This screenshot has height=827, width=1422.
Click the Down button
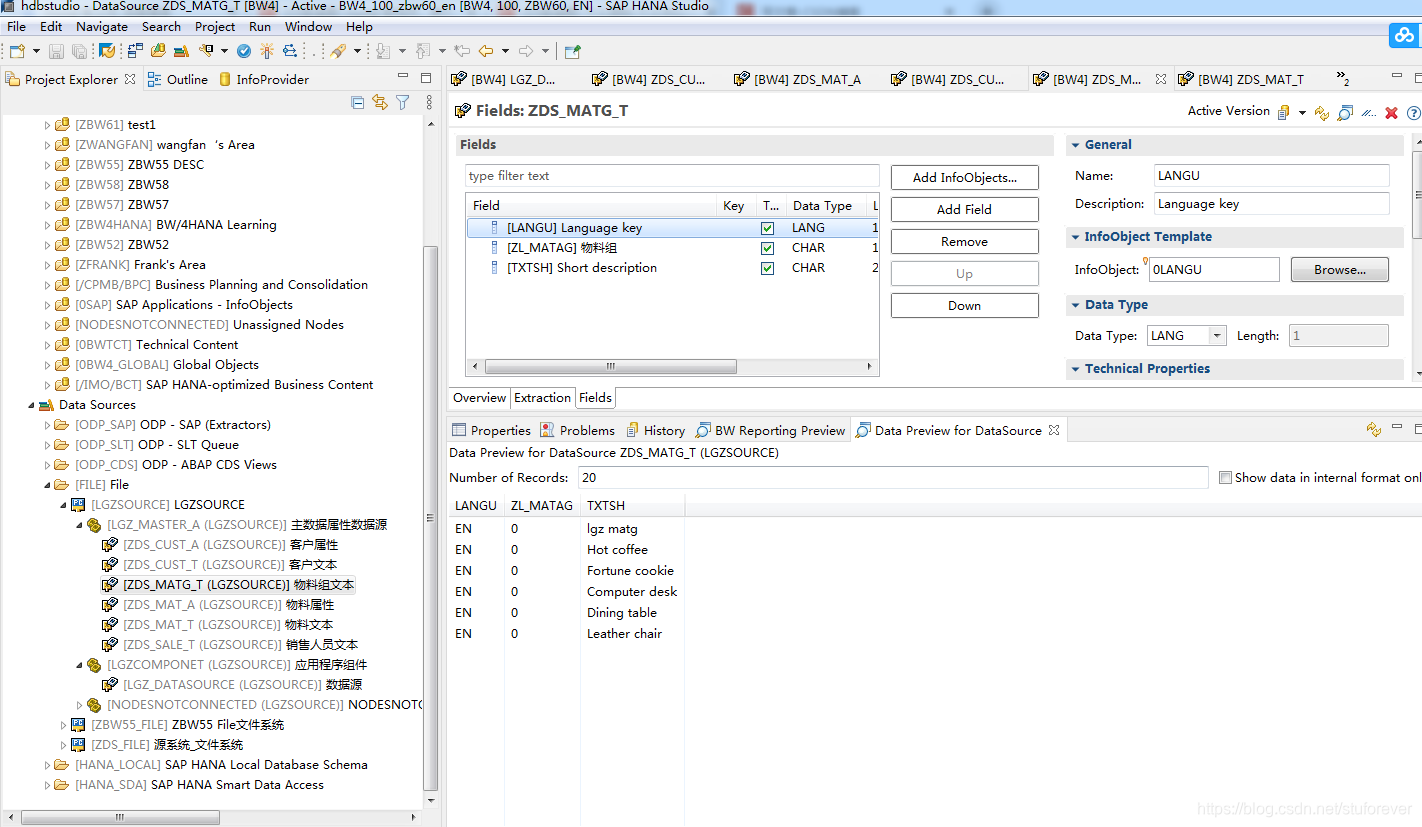[x=964, y=305]
